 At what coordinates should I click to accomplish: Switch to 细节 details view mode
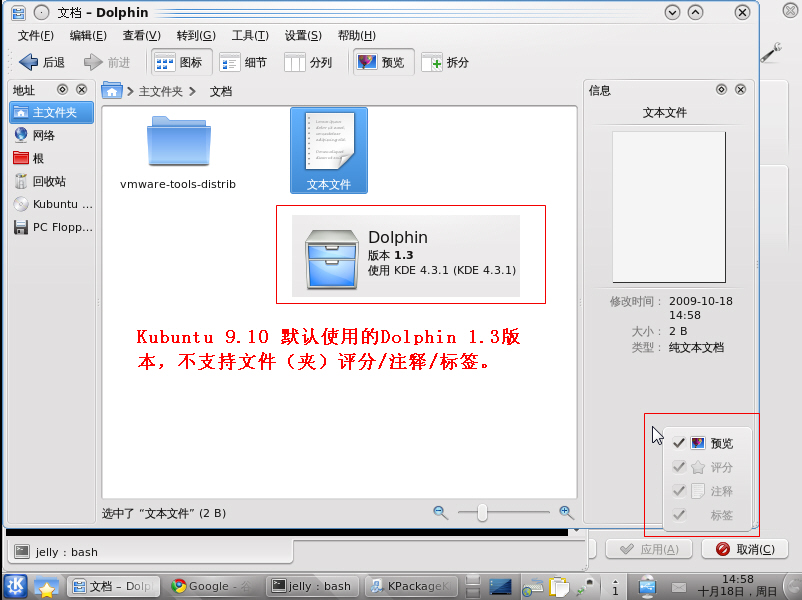243,62
